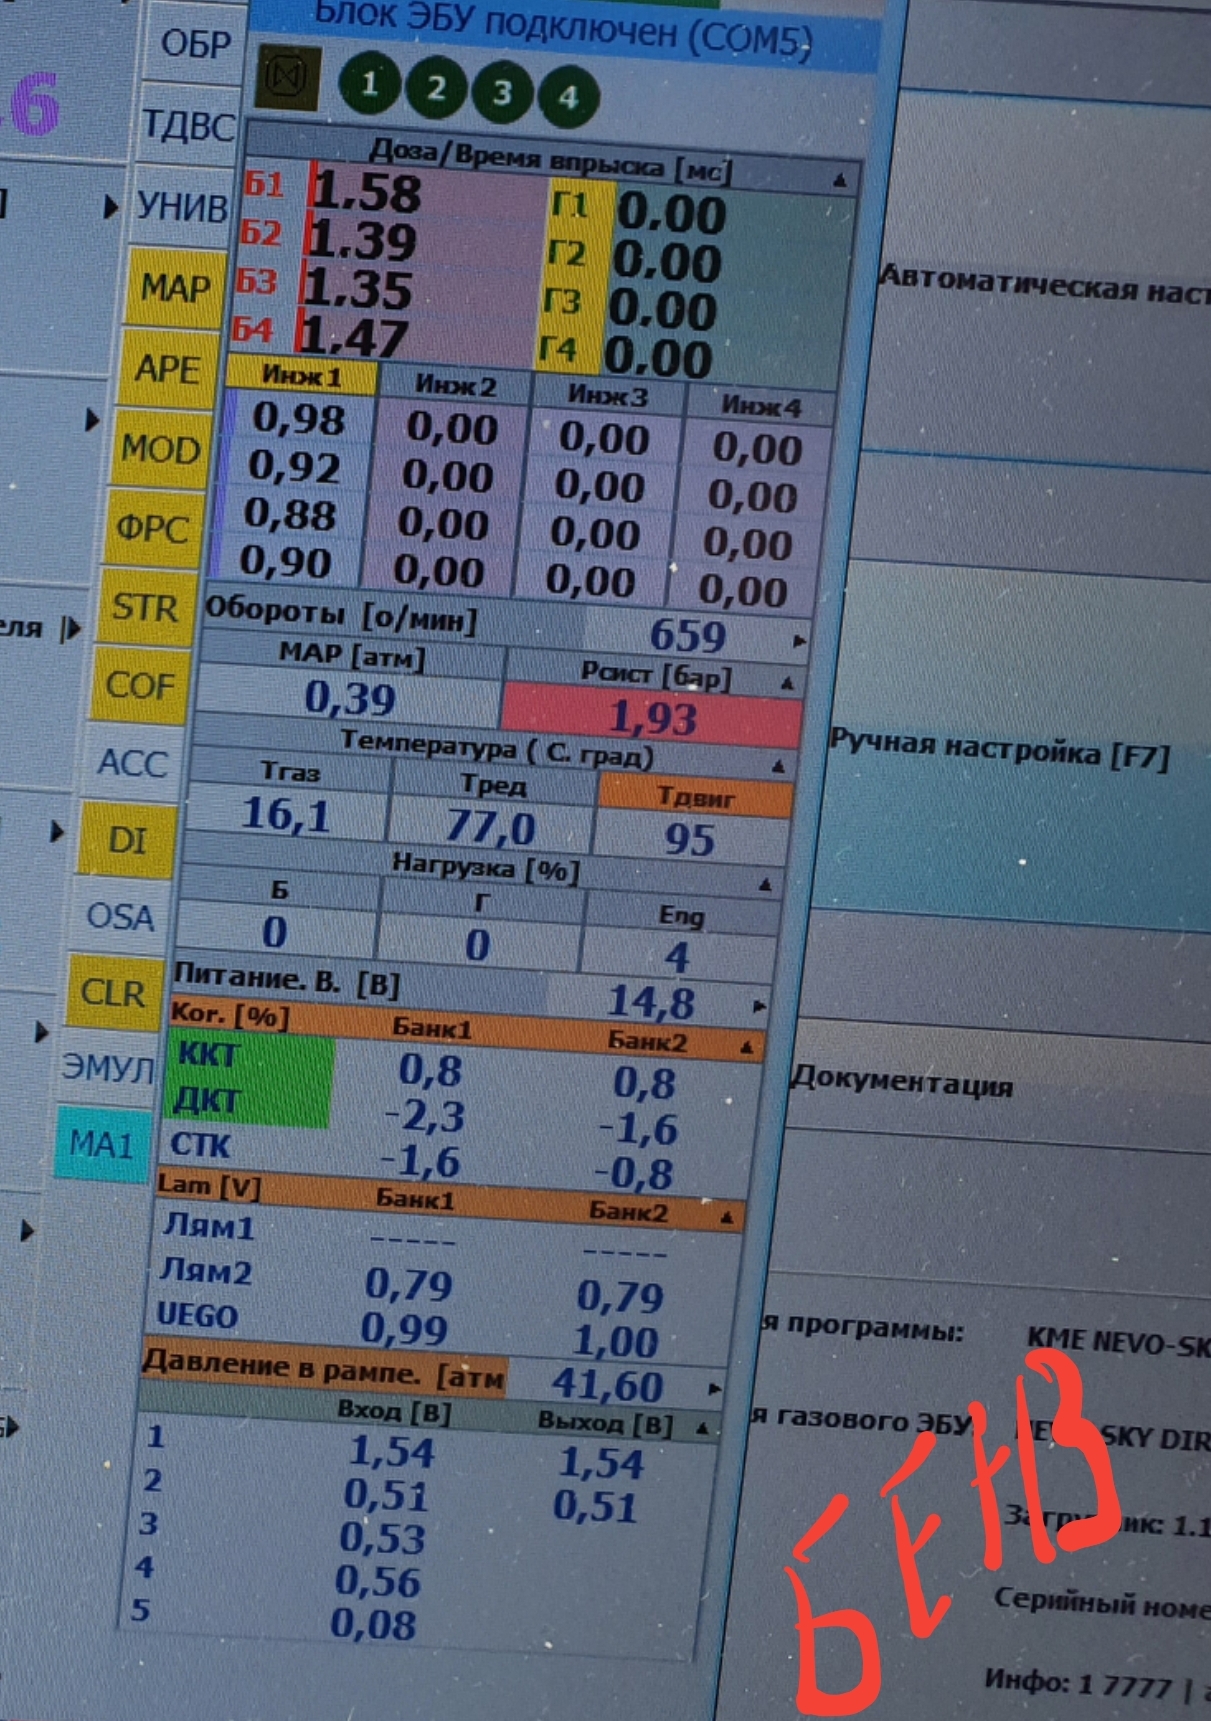Click the DI sidebar button
The height and width of the screenshot is (1721, 1211).
[x=127, y=840]
